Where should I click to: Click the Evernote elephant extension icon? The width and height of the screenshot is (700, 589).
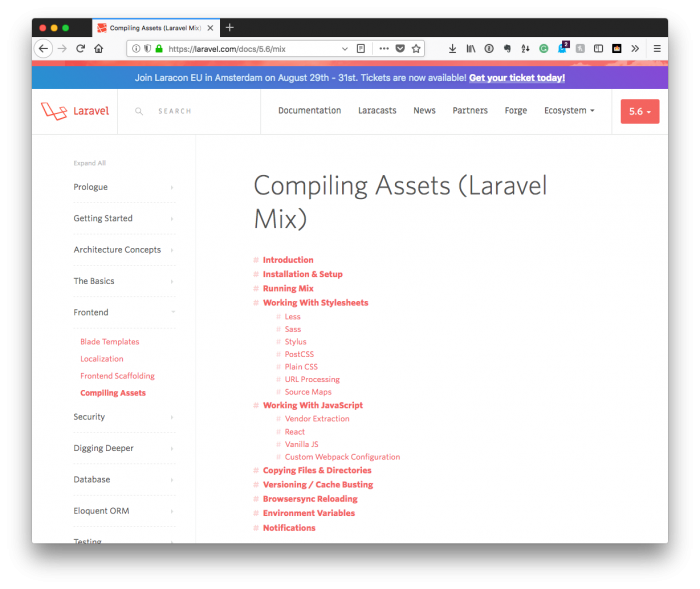click(507, 49)
